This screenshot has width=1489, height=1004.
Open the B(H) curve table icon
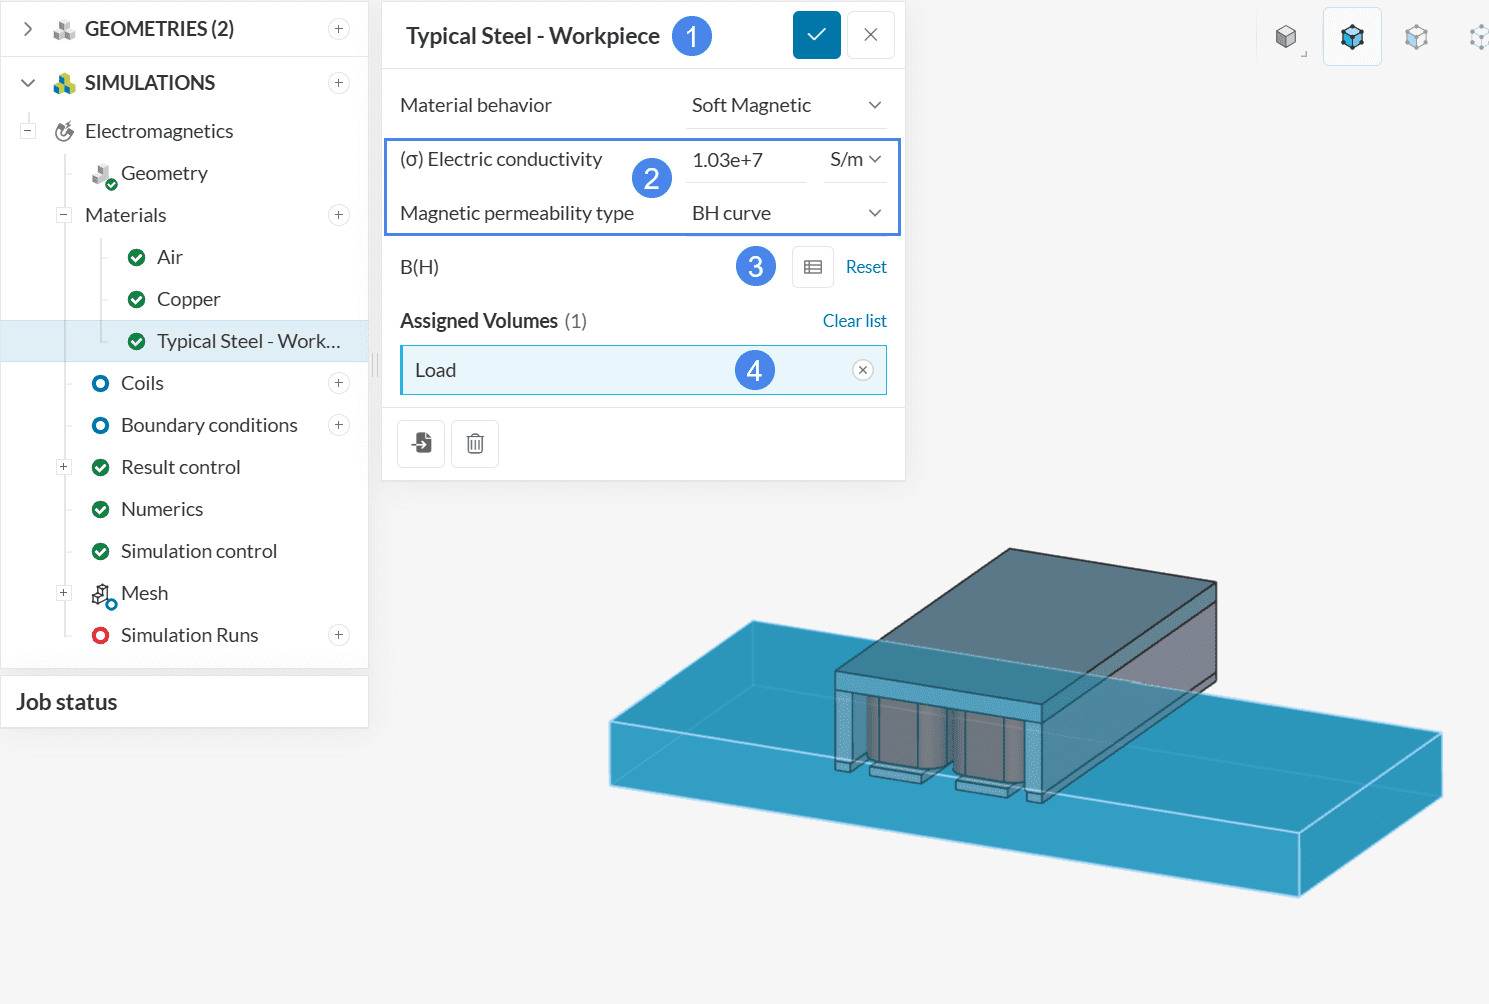coord(812,267)
